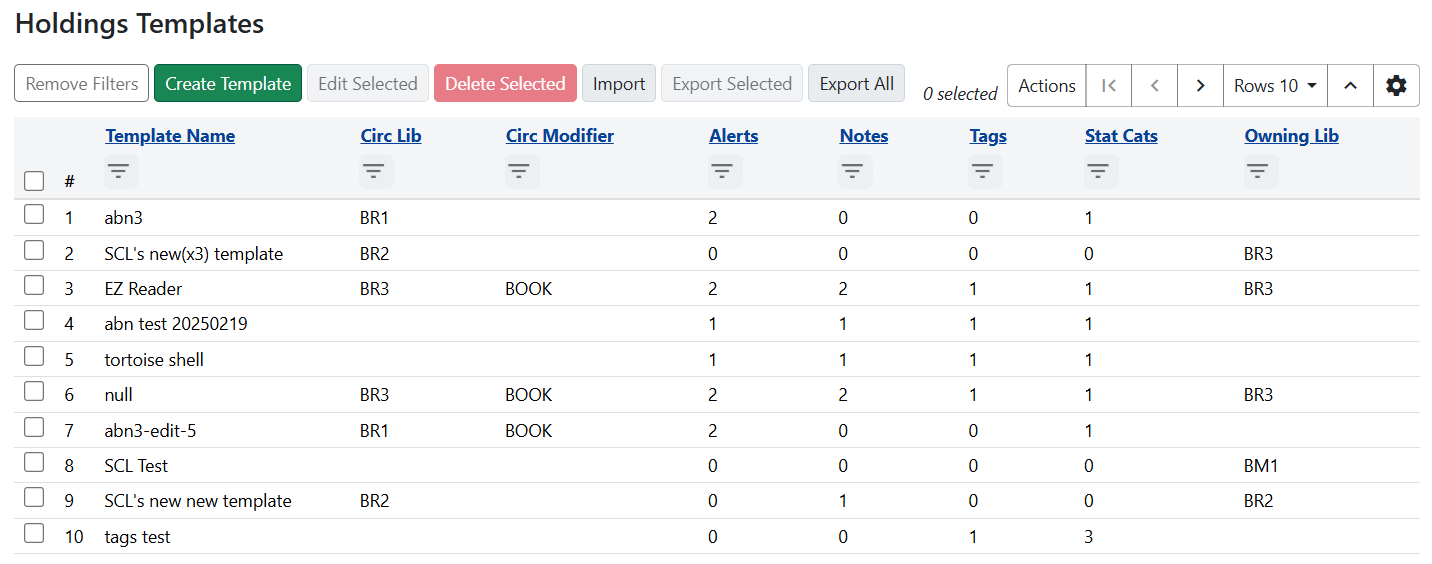
Task: Click the Import button
Action: tap(618, 84)
